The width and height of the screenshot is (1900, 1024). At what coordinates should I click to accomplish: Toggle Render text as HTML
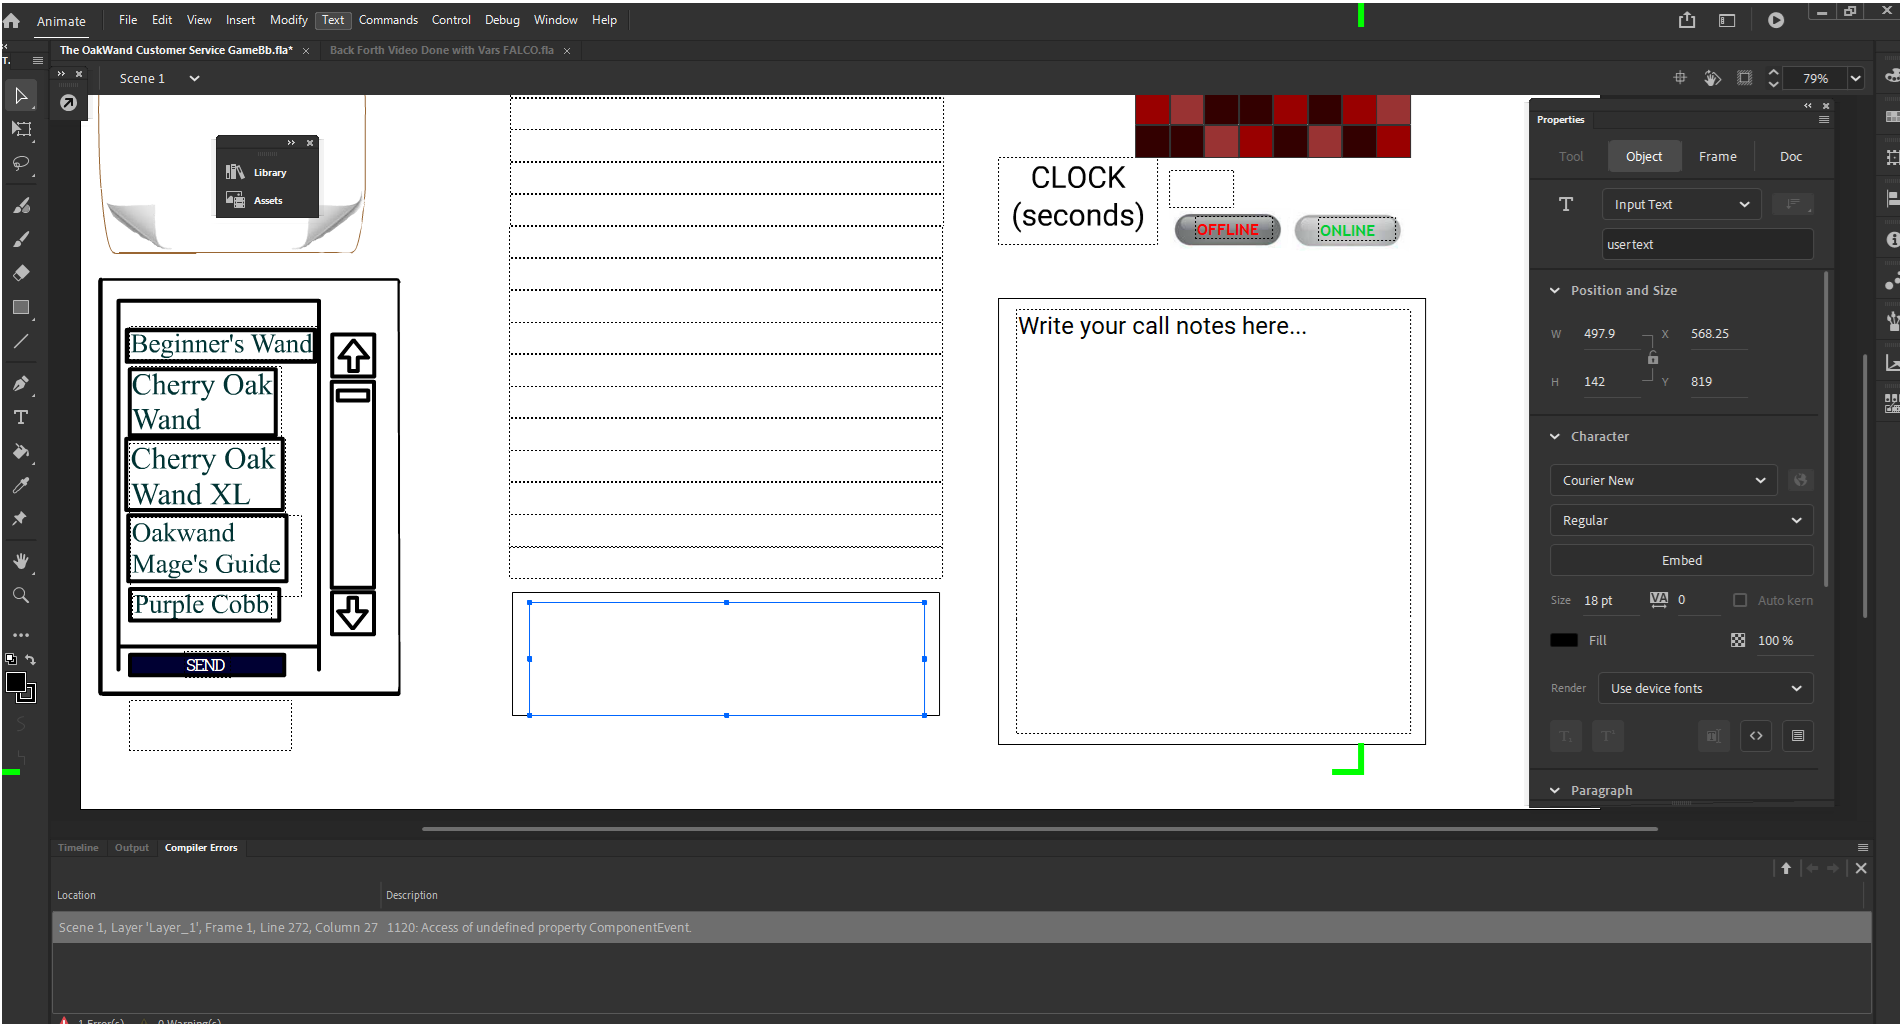coord(1756,736)
